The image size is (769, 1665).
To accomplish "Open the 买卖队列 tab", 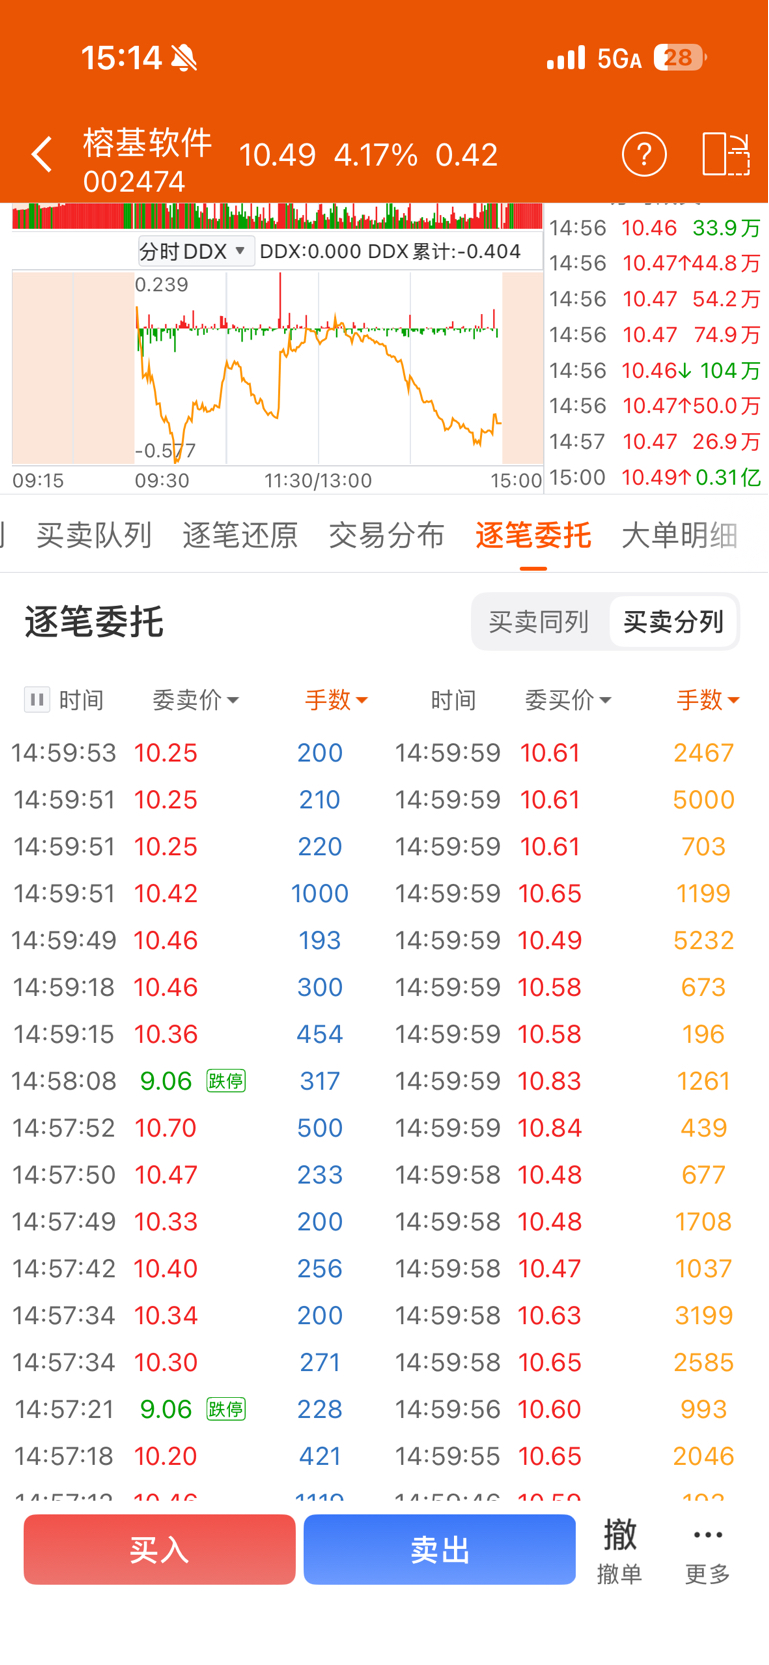I will (94, 535).
